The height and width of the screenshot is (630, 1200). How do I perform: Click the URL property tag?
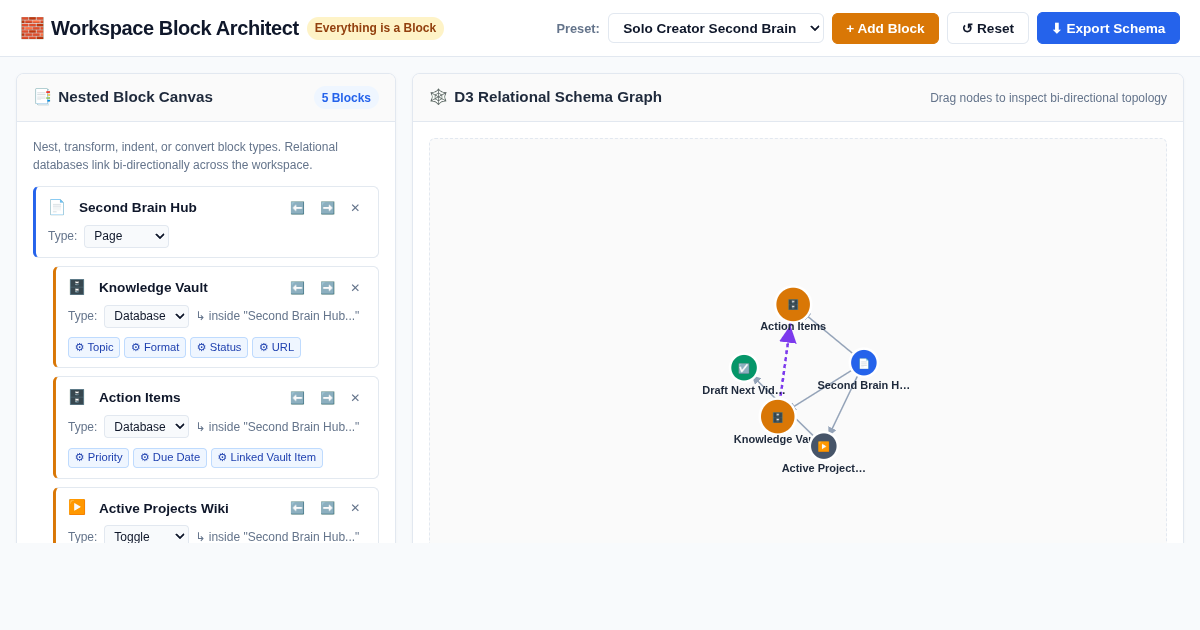pyautogui.click(x=276, y=347)
